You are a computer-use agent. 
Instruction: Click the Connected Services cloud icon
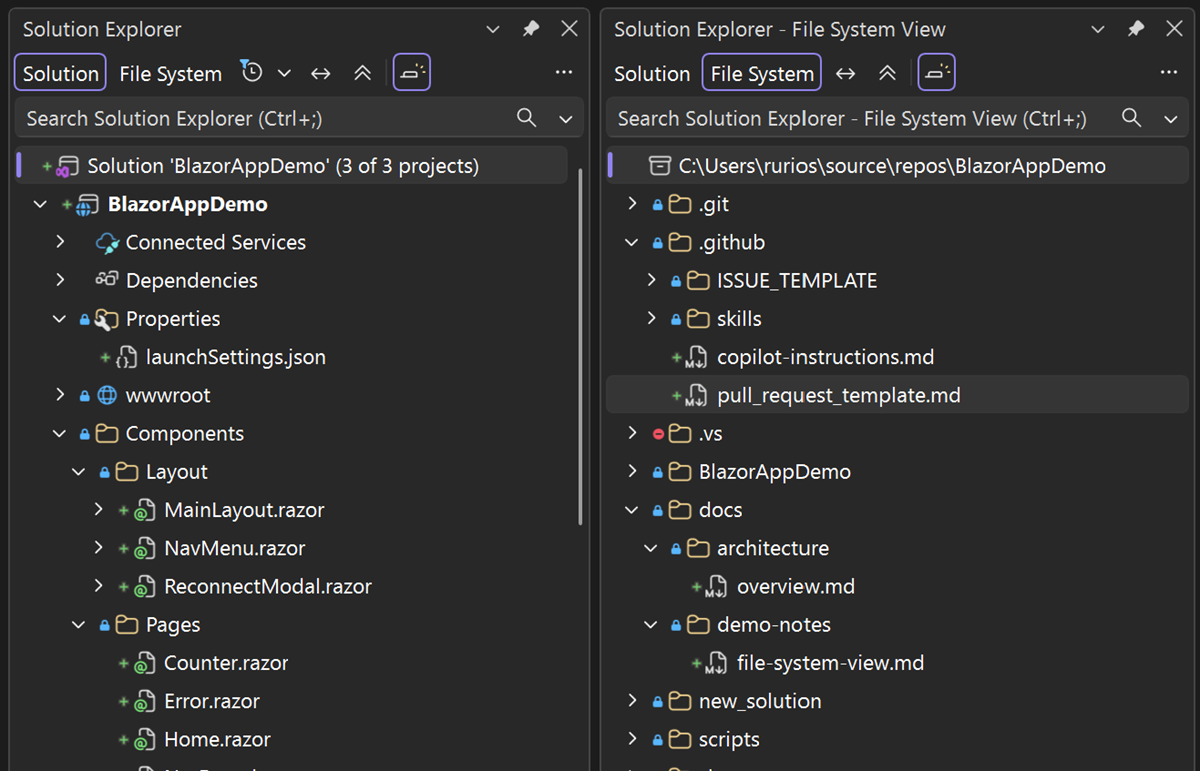(x=107, y=242)
